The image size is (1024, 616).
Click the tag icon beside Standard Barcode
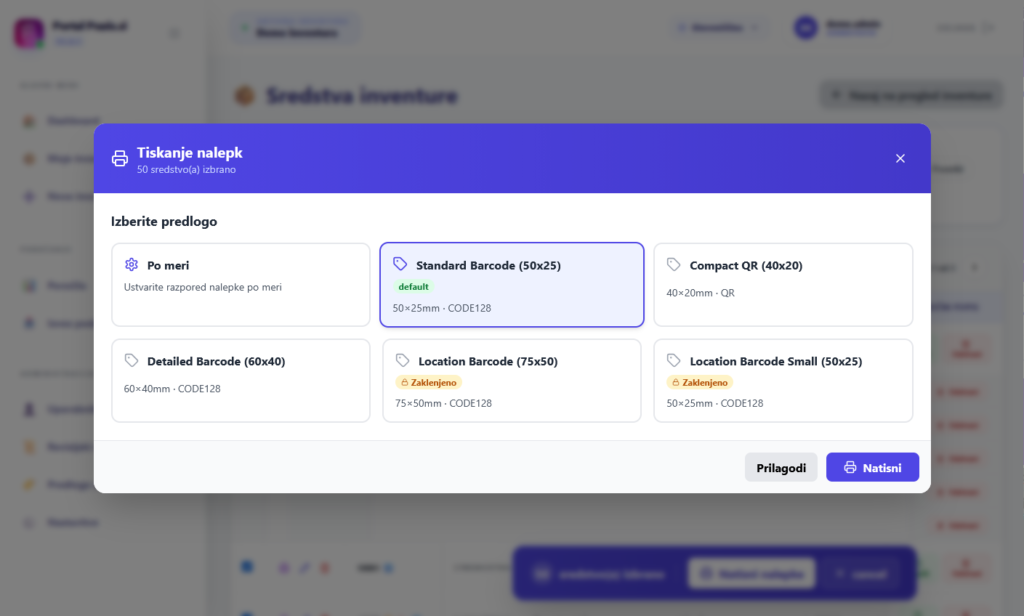(400, 265)
